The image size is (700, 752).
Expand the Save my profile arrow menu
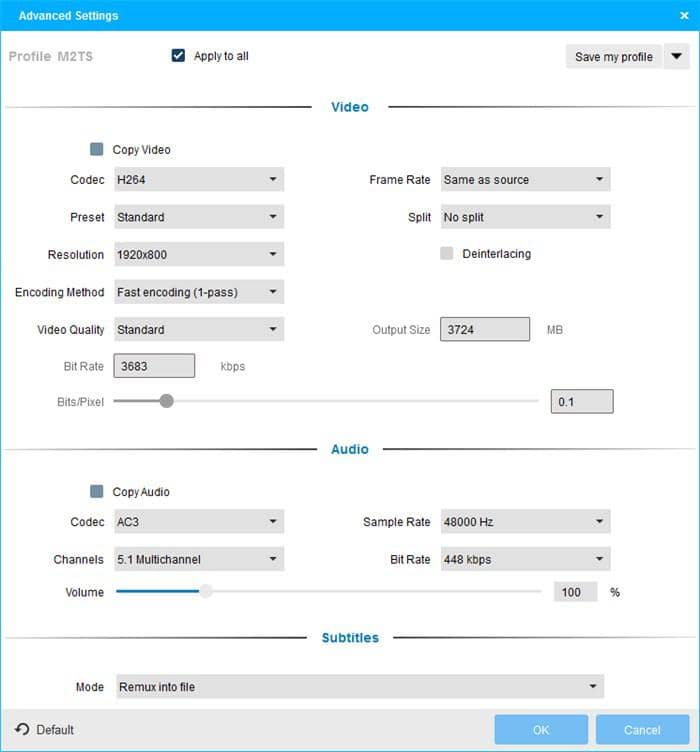[677, 57]
